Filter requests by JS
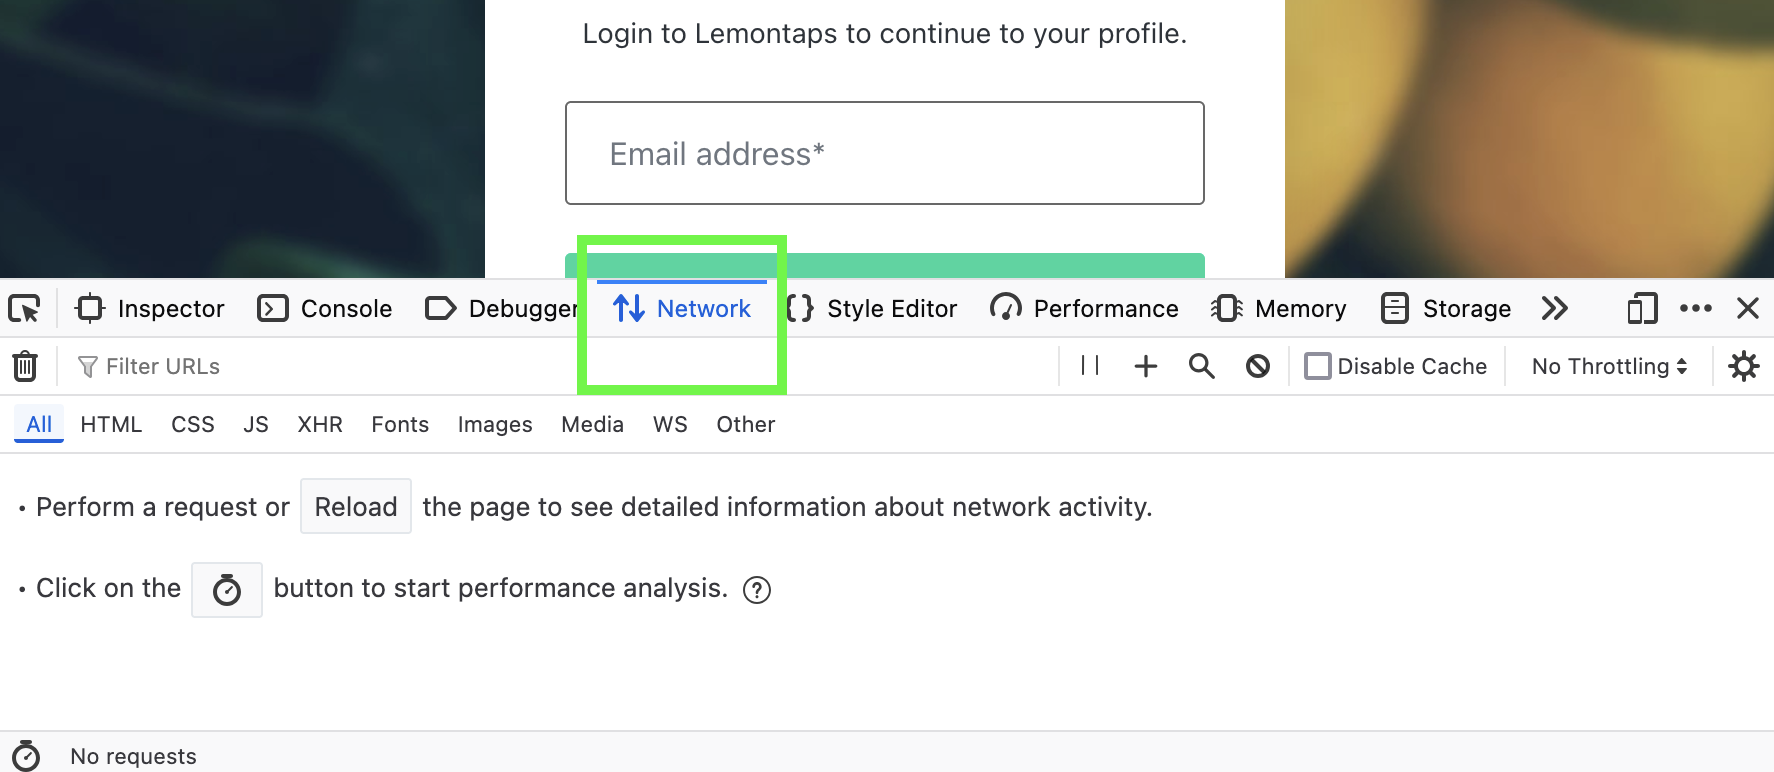This screenshot has height=772, width=1774. pos(256,425)
